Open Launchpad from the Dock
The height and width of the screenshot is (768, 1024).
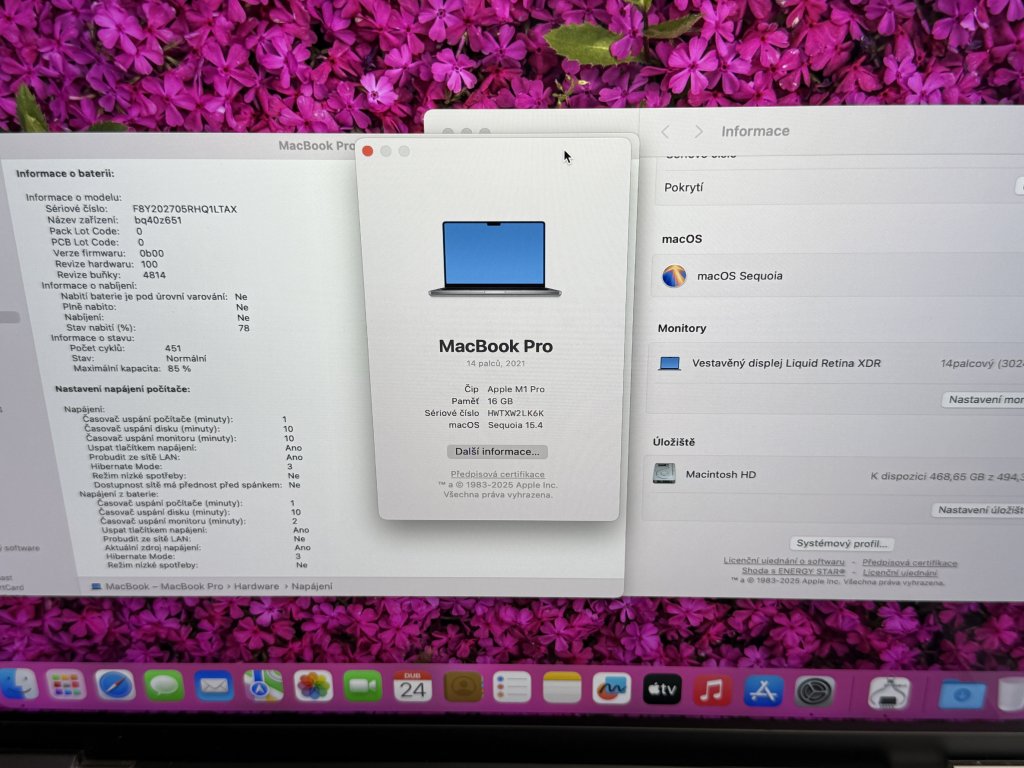click(66, 685)
